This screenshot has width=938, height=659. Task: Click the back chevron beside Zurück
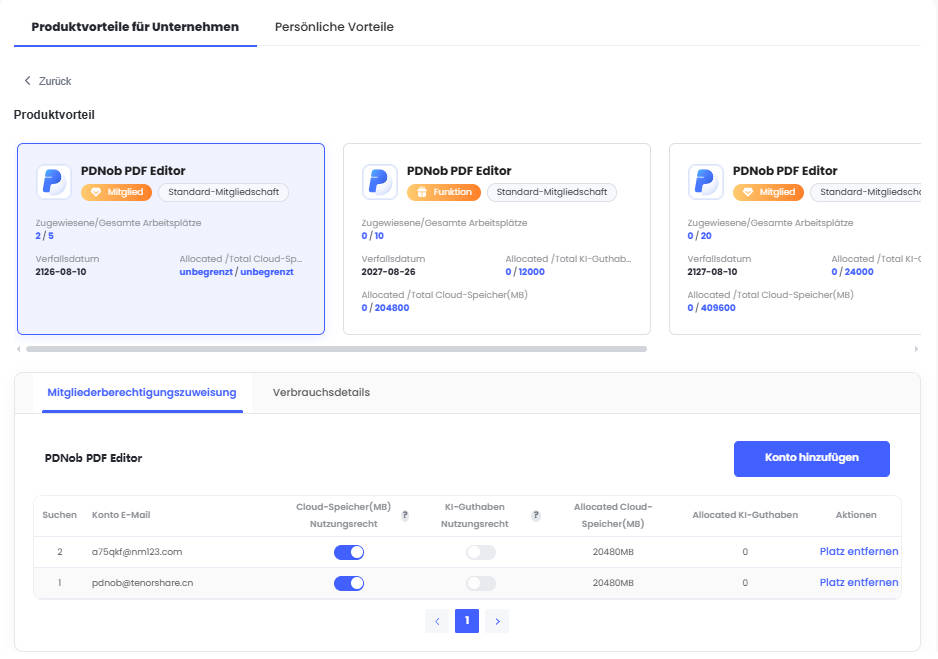[27, 81]
